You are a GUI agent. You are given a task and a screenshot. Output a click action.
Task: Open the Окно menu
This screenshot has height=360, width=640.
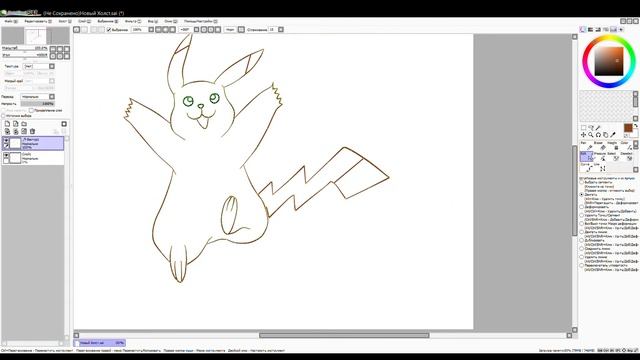(x=171, y=21)
